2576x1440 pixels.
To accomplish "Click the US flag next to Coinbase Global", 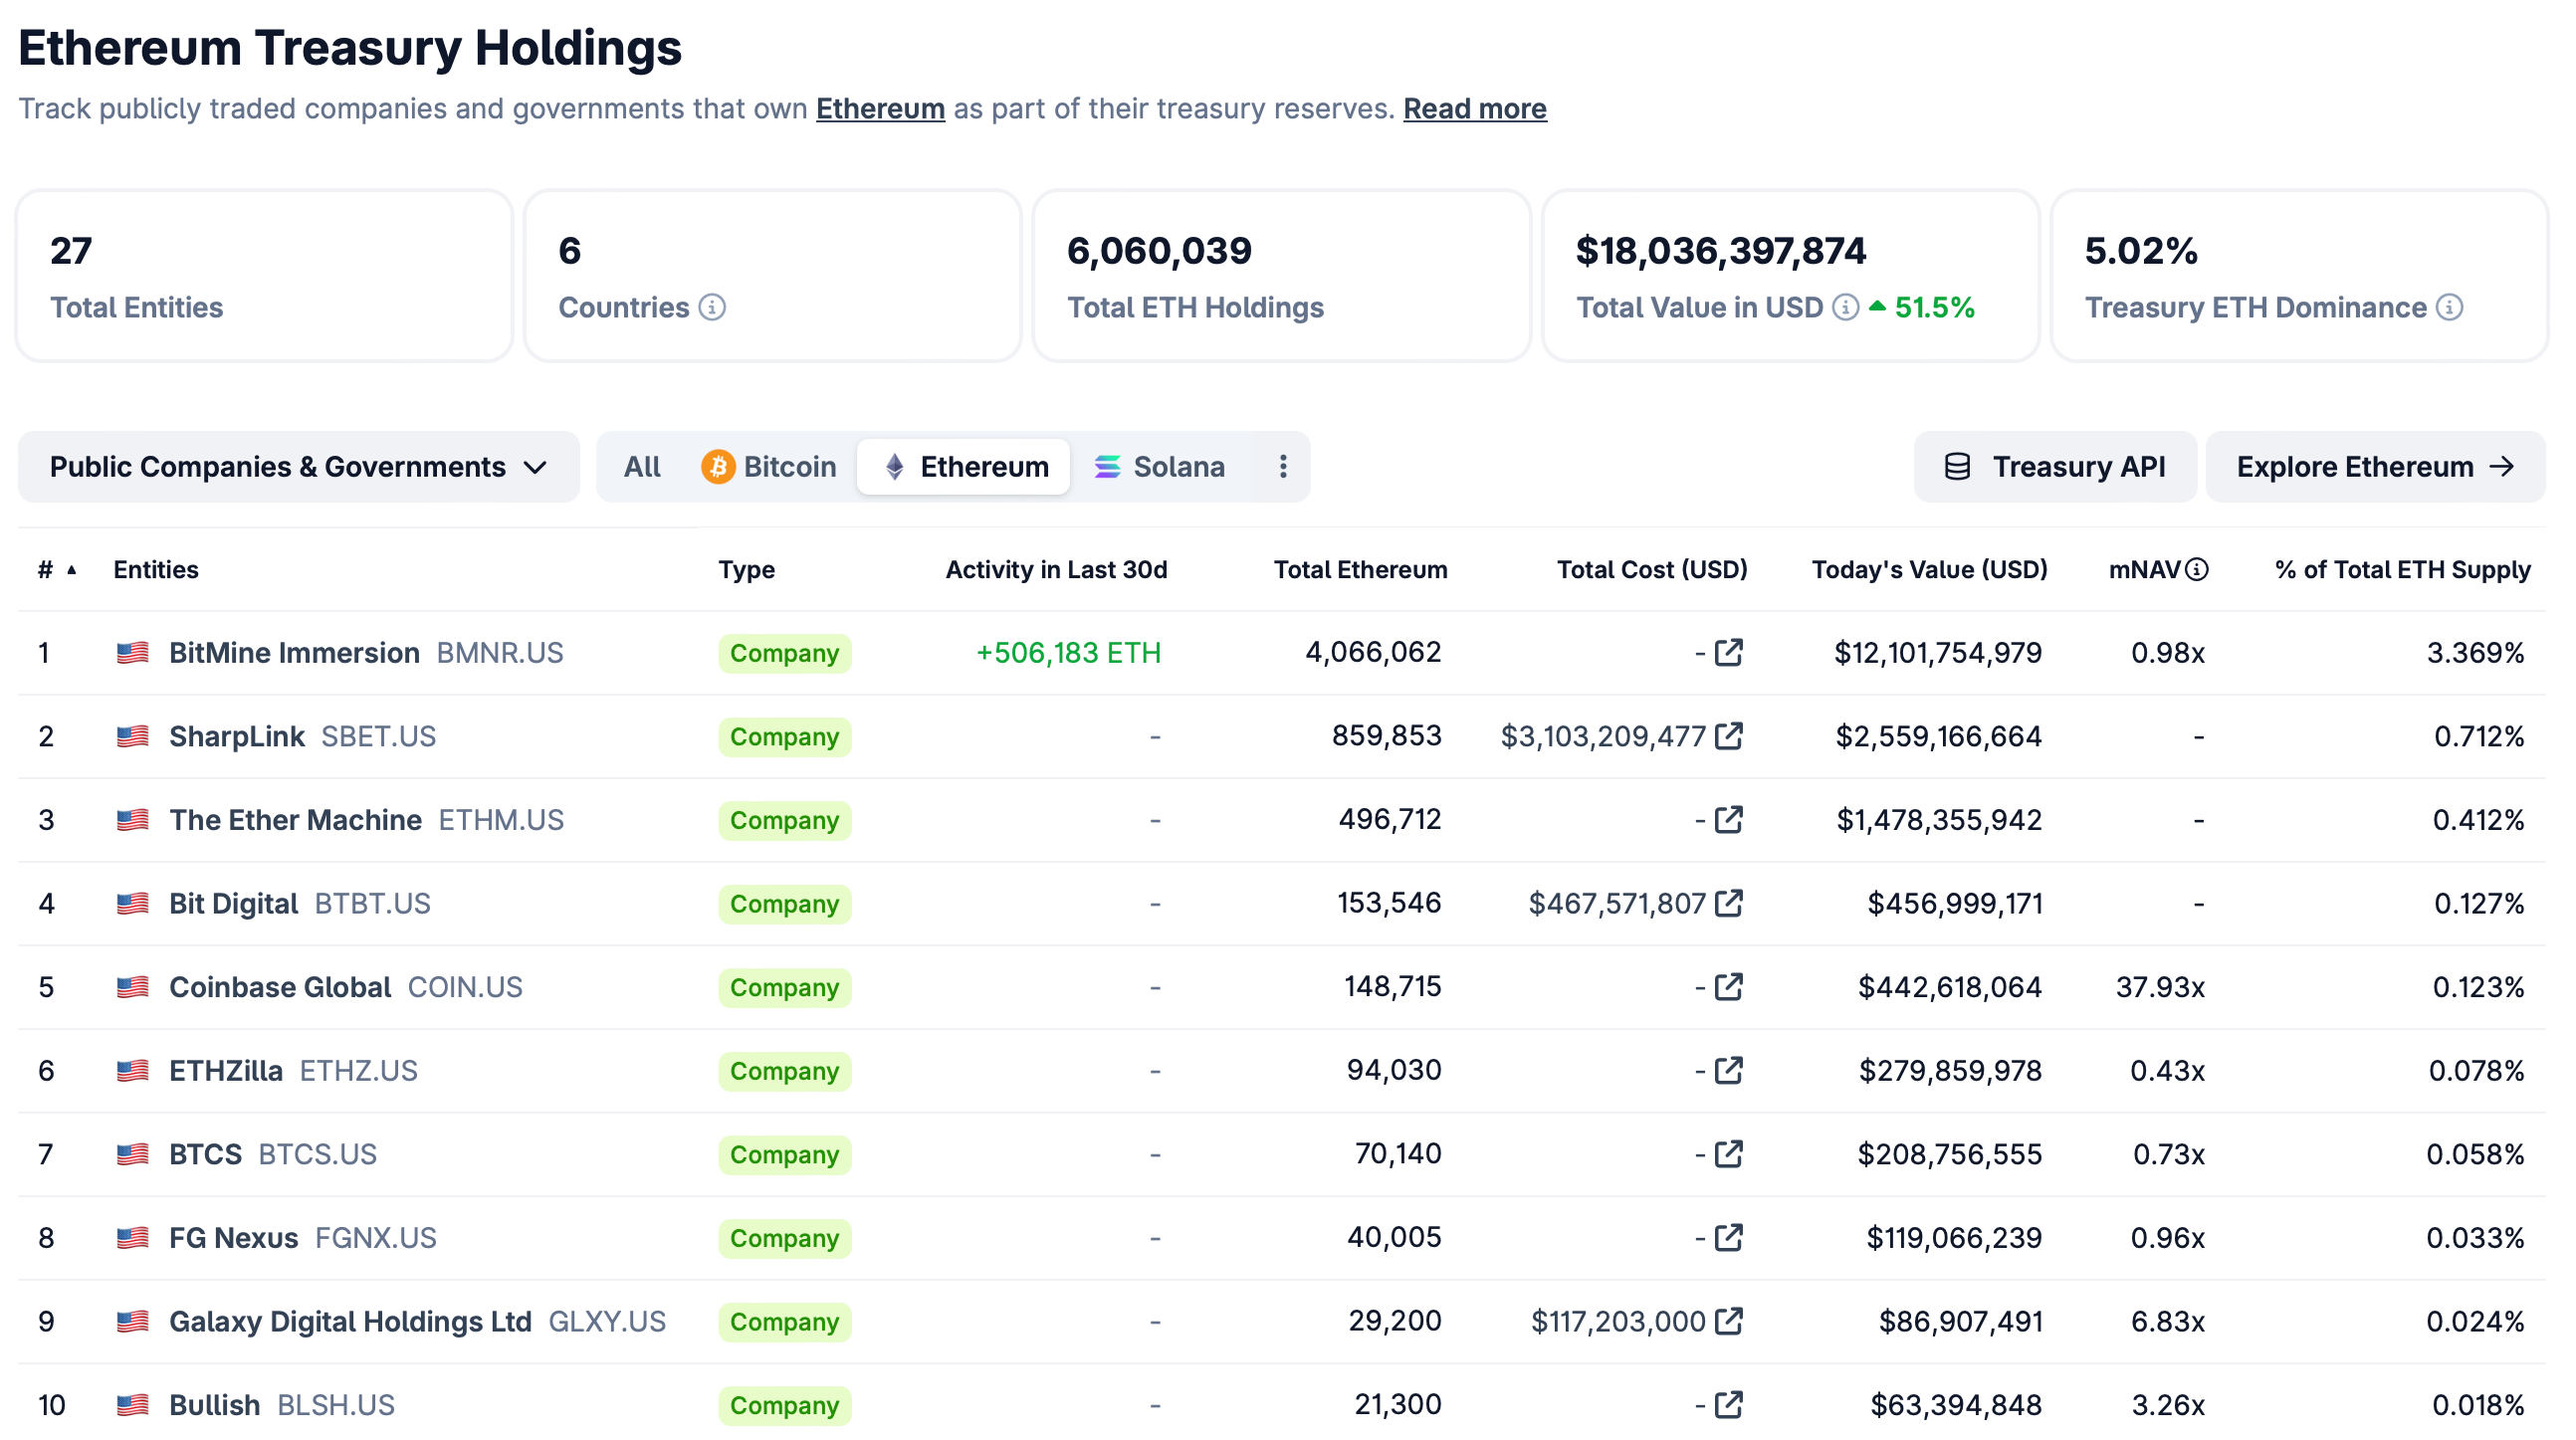I will (133, 987).
